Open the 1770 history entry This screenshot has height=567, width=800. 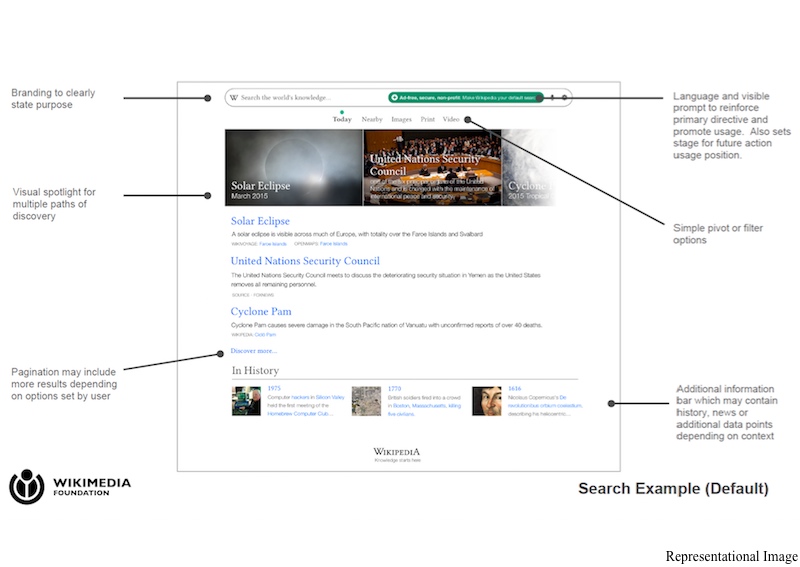tap(394, 388)
